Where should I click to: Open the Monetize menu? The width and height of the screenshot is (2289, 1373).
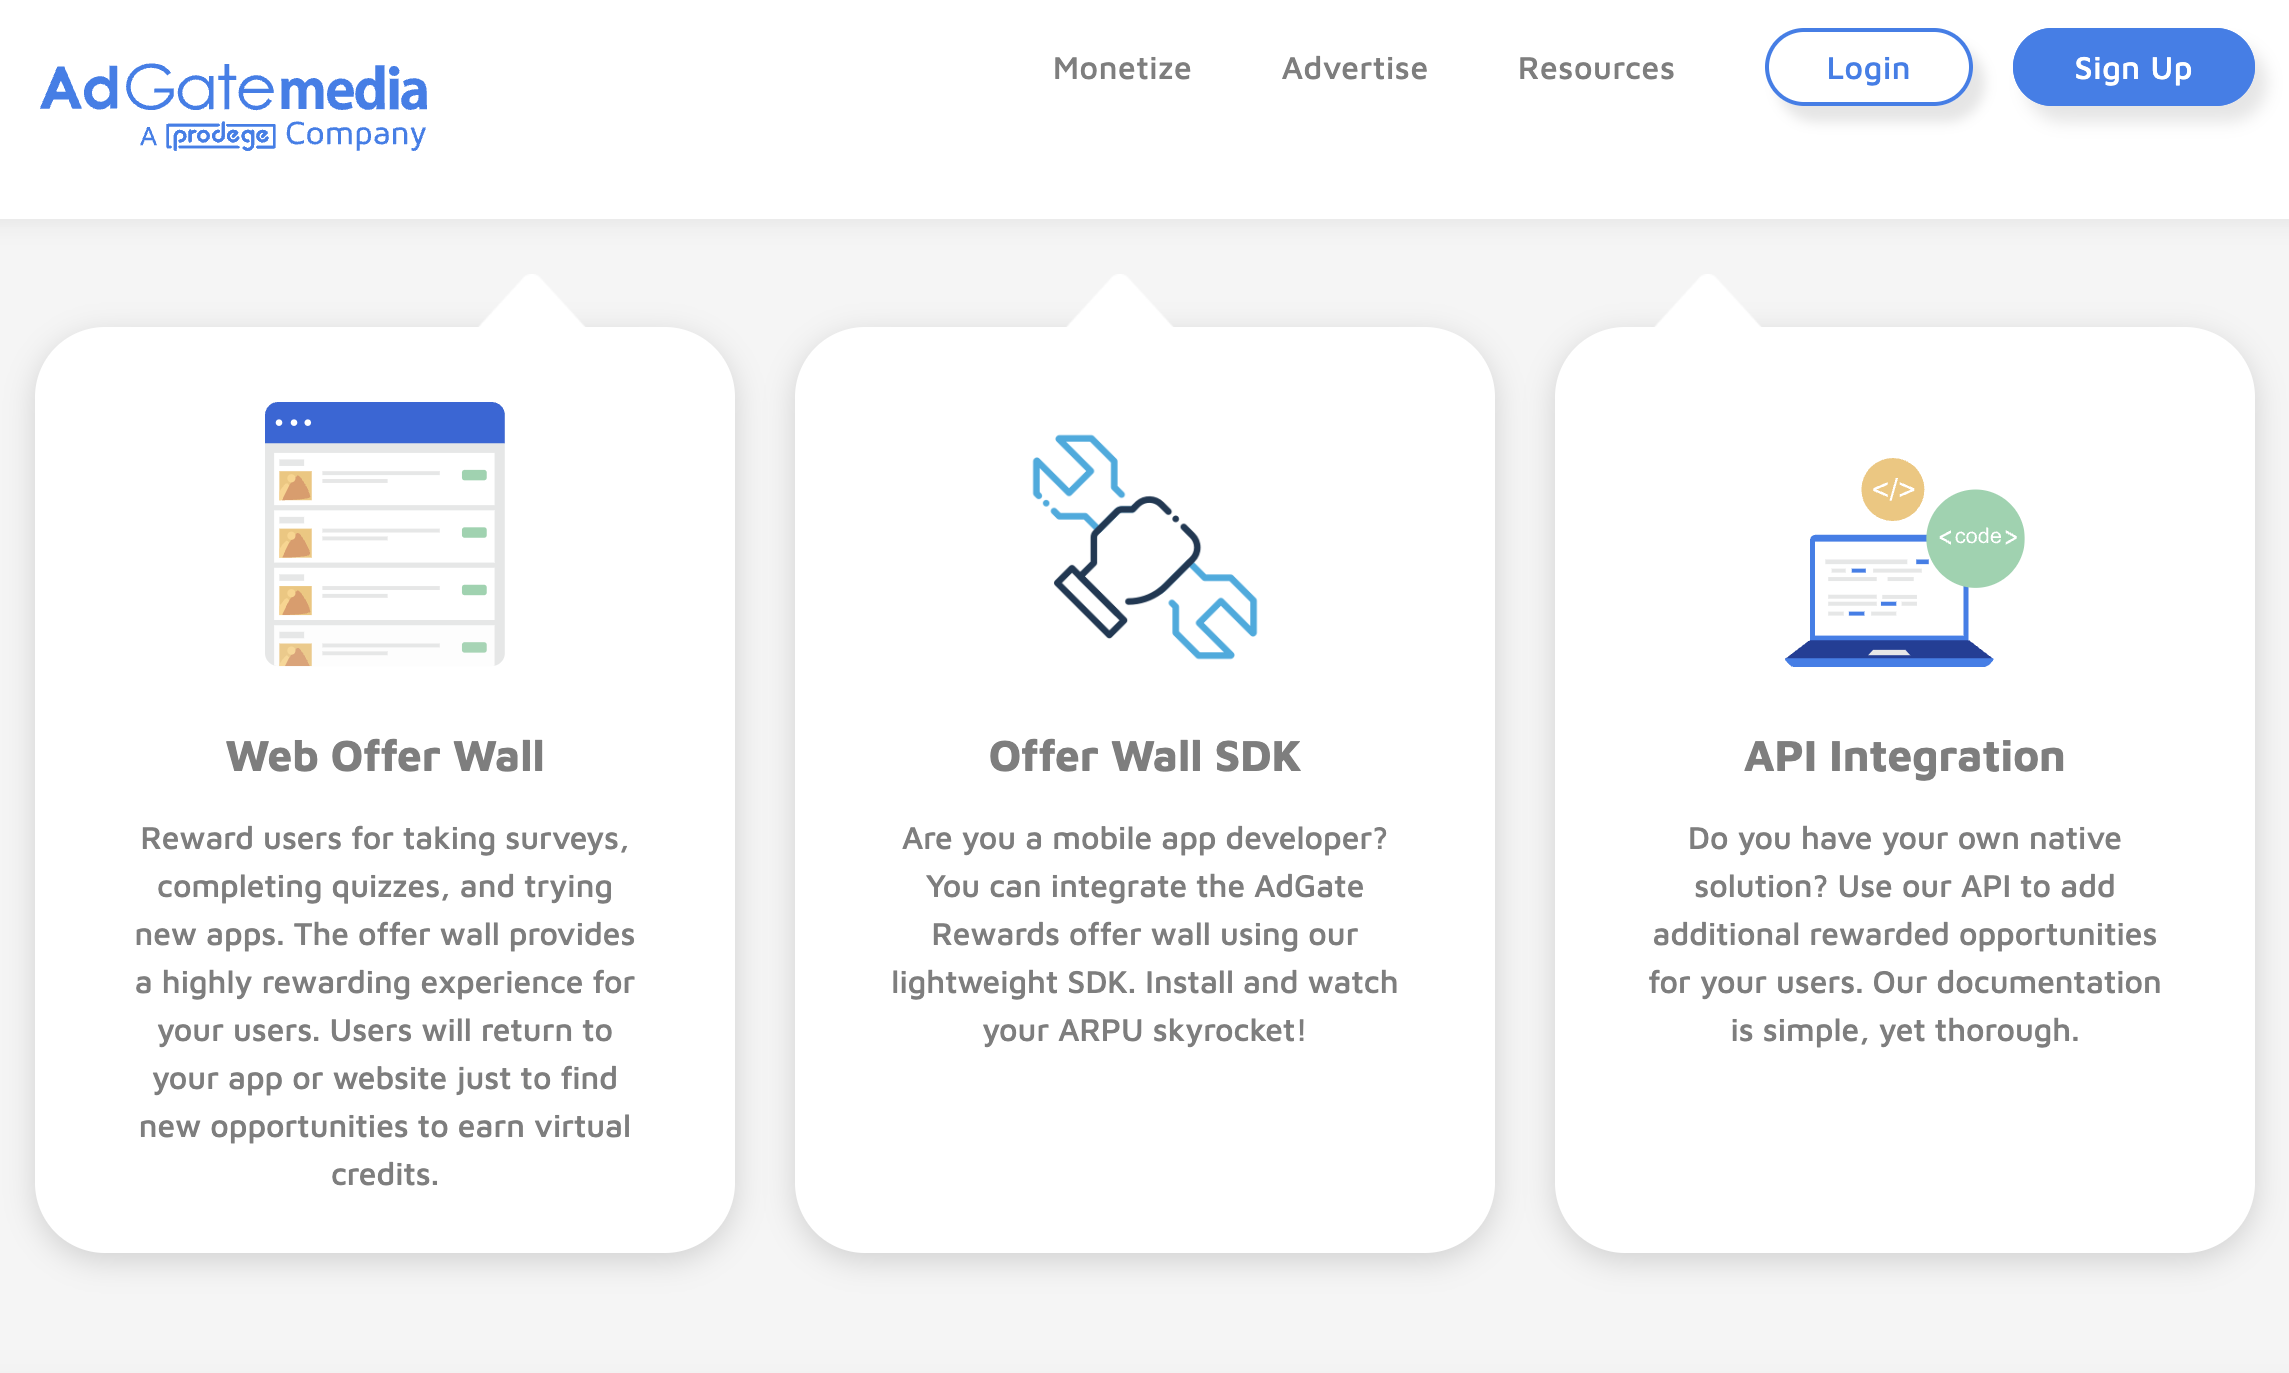(1121, 68)
